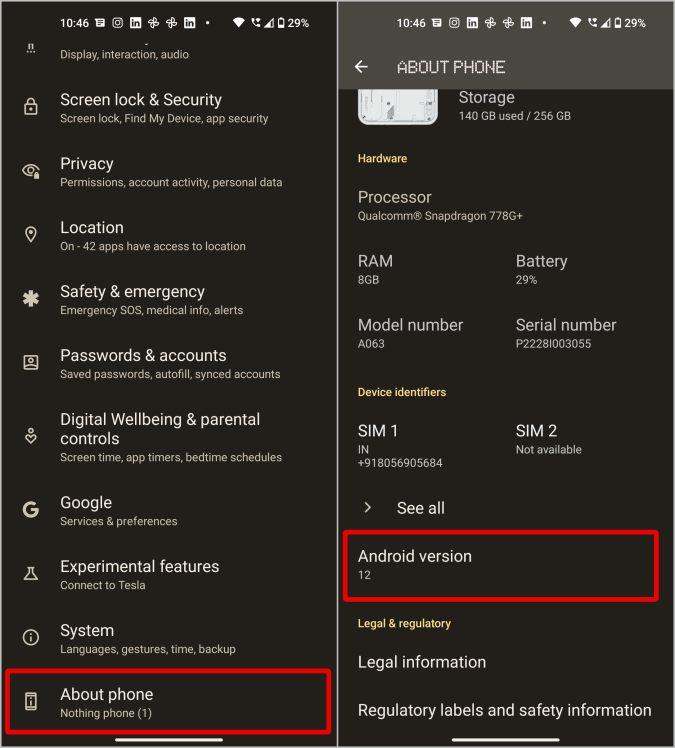This screenshot has width=675, height=748.
Task: Tap the Google G icon
Action: [31, 509]
